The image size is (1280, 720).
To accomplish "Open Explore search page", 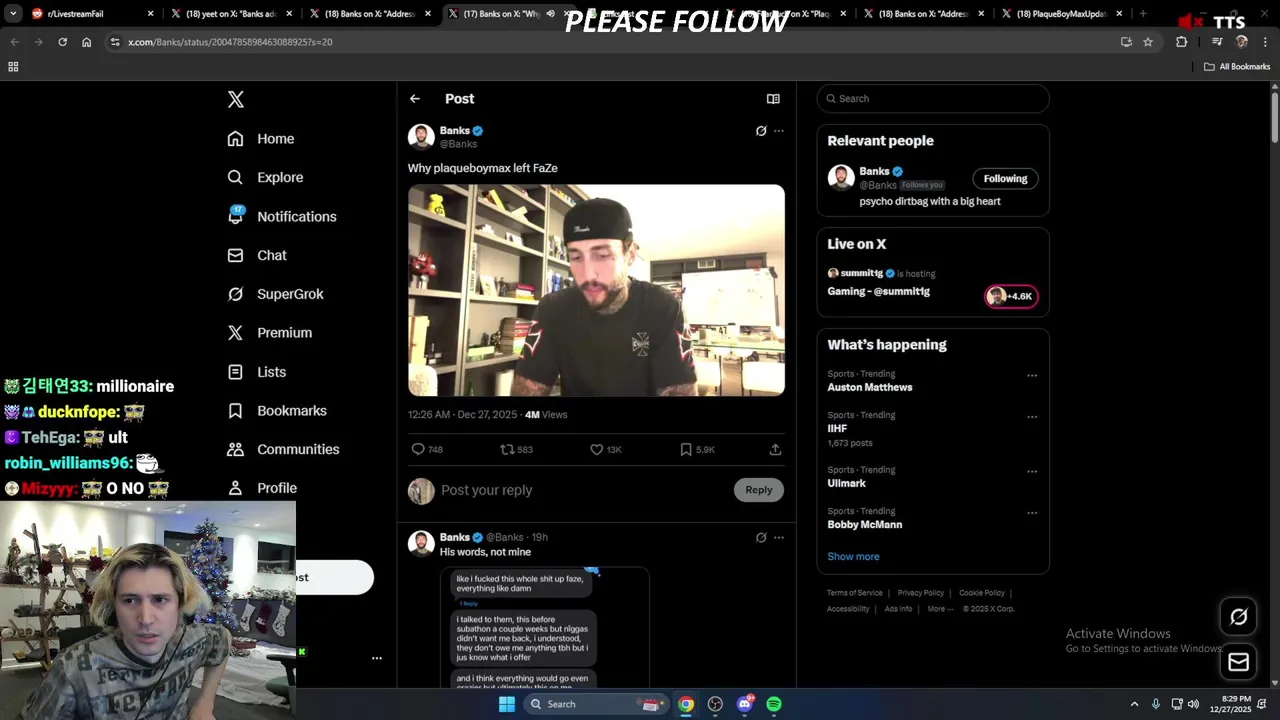I will (x=265, y=177).
